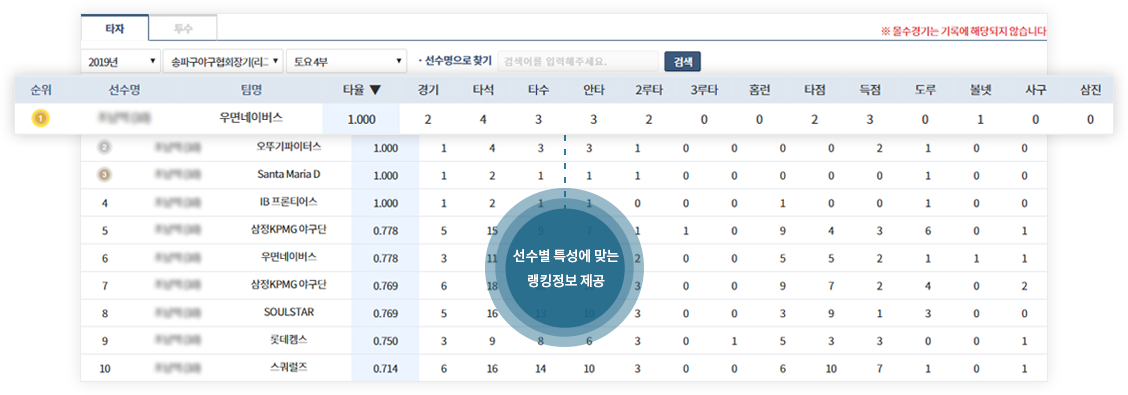Viewport: 1128px width, 395px height.
Task: Click the 도루 column header
Action: tap(925, 90)
